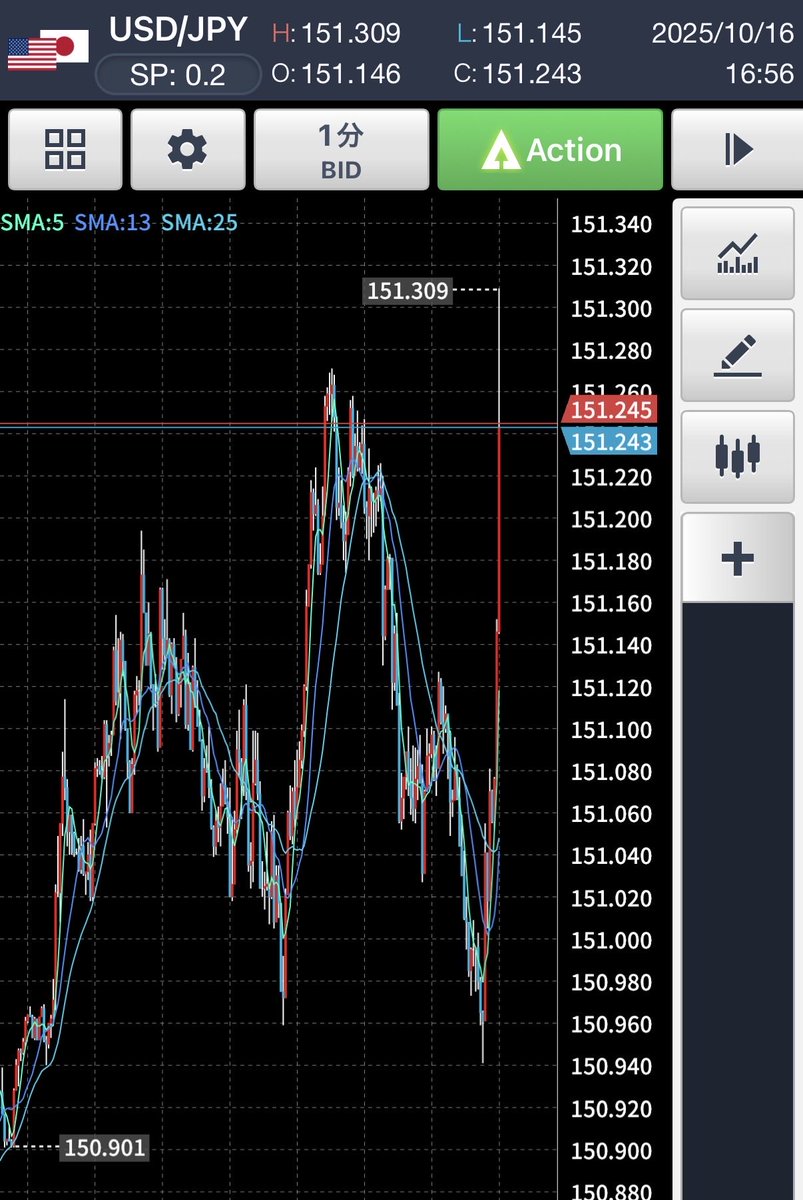803x1200 pixels.
Task: Tap the C: 151.243 close value
Action: [519, 74]
